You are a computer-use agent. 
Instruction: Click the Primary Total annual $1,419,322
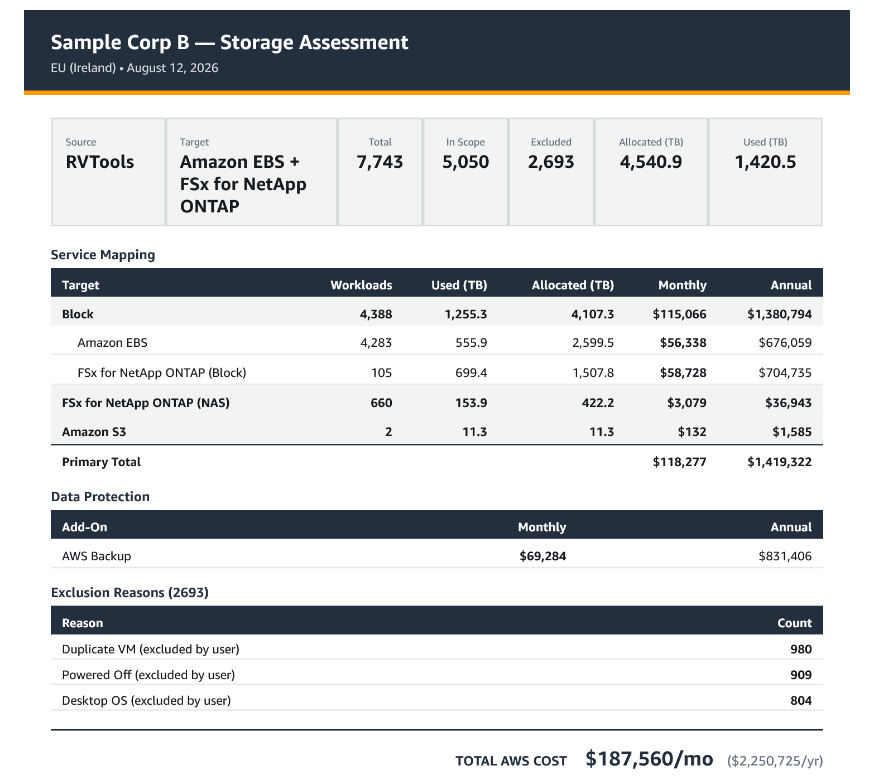[779, 462]
